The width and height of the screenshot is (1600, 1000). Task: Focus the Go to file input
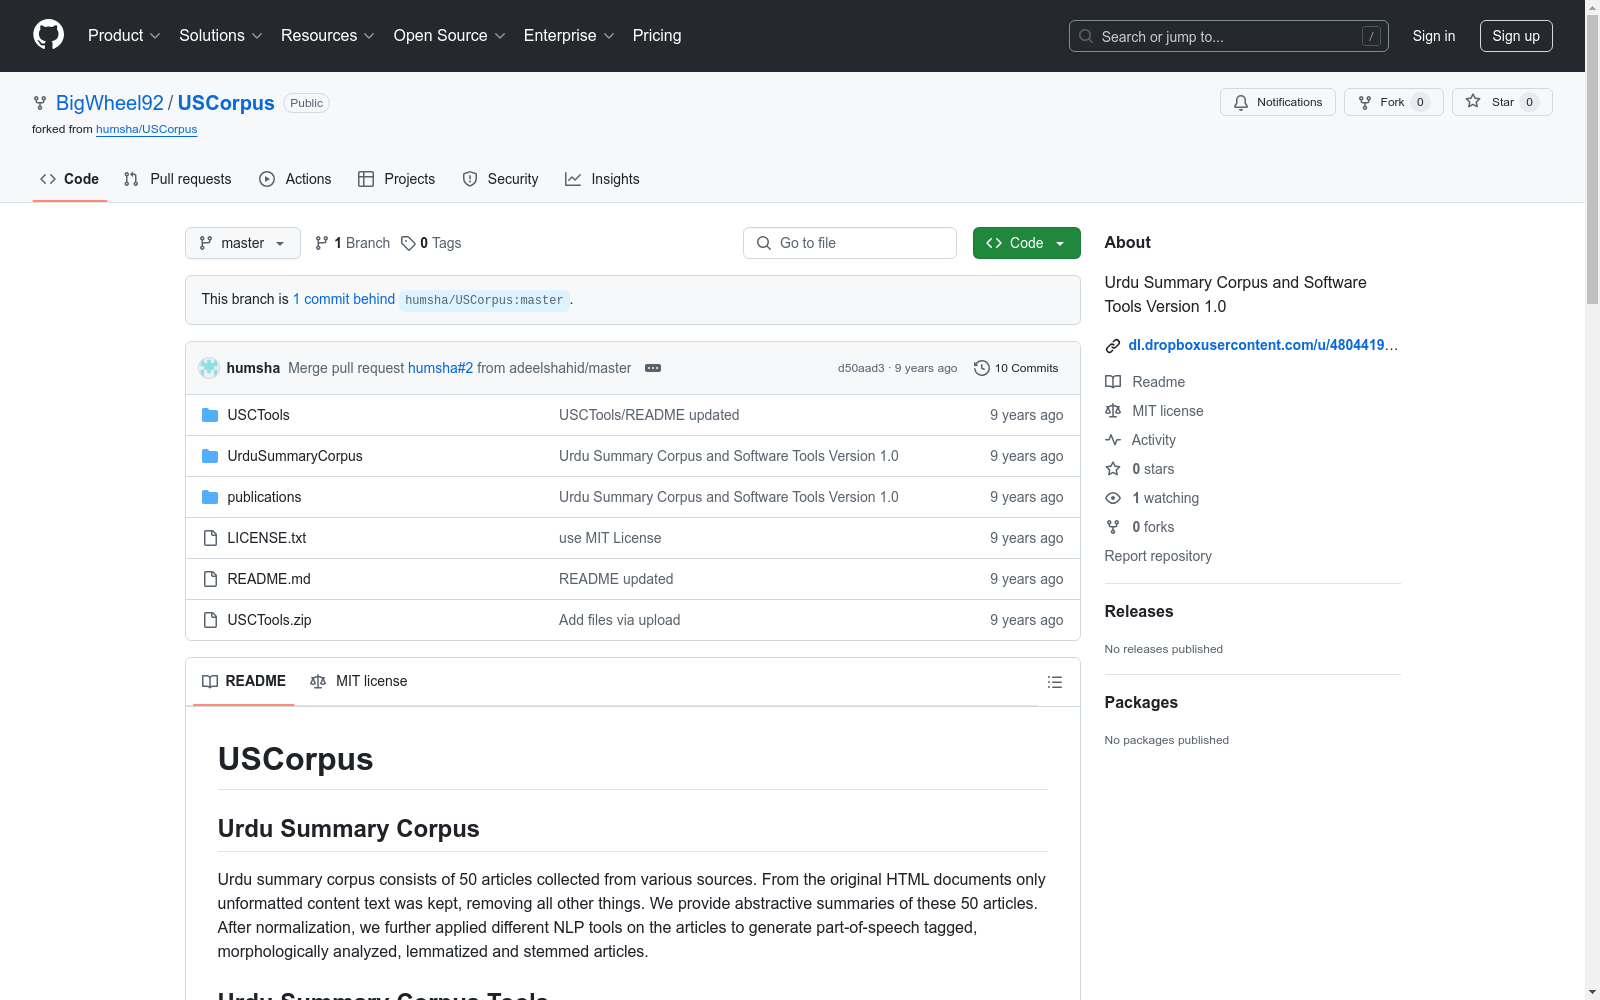tap(849, 243)
